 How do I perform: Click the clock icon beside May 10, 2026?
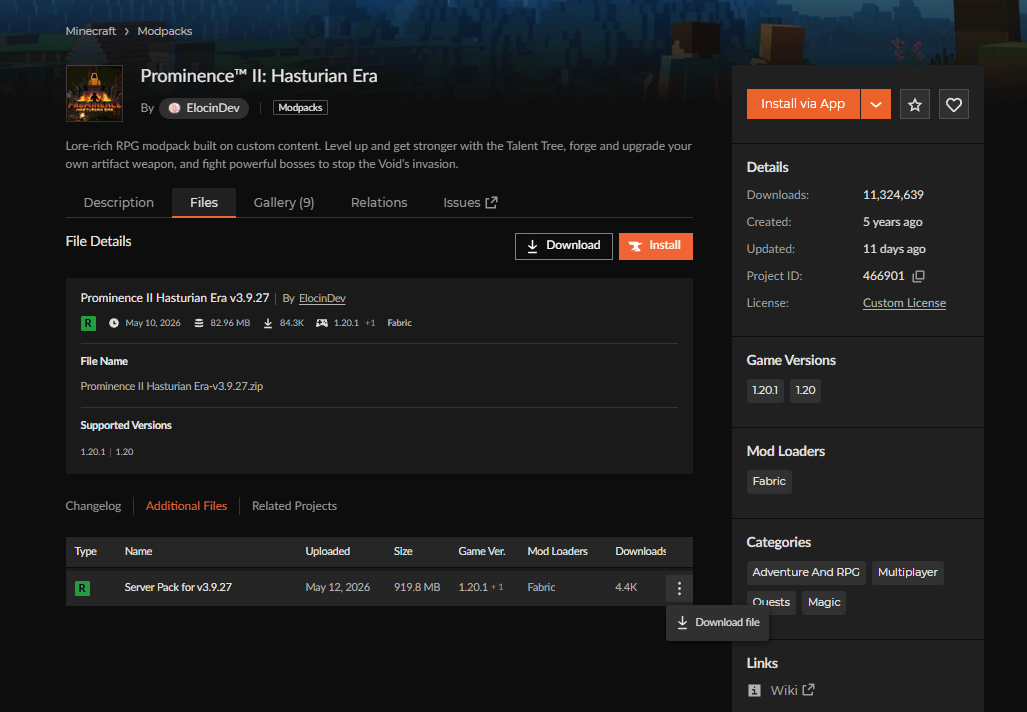114,323
